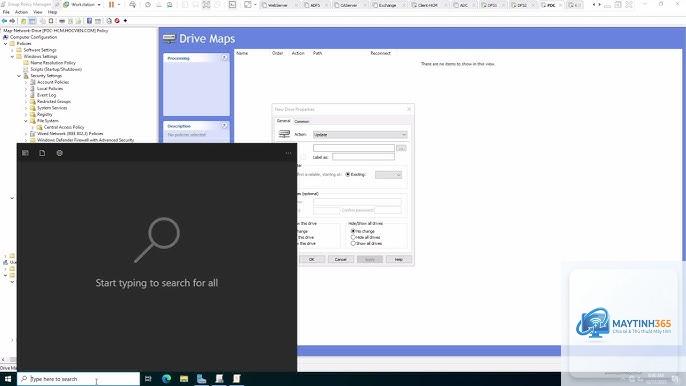Collapse the File System node
Screen dimensions: 686x386
coord(26,121)
